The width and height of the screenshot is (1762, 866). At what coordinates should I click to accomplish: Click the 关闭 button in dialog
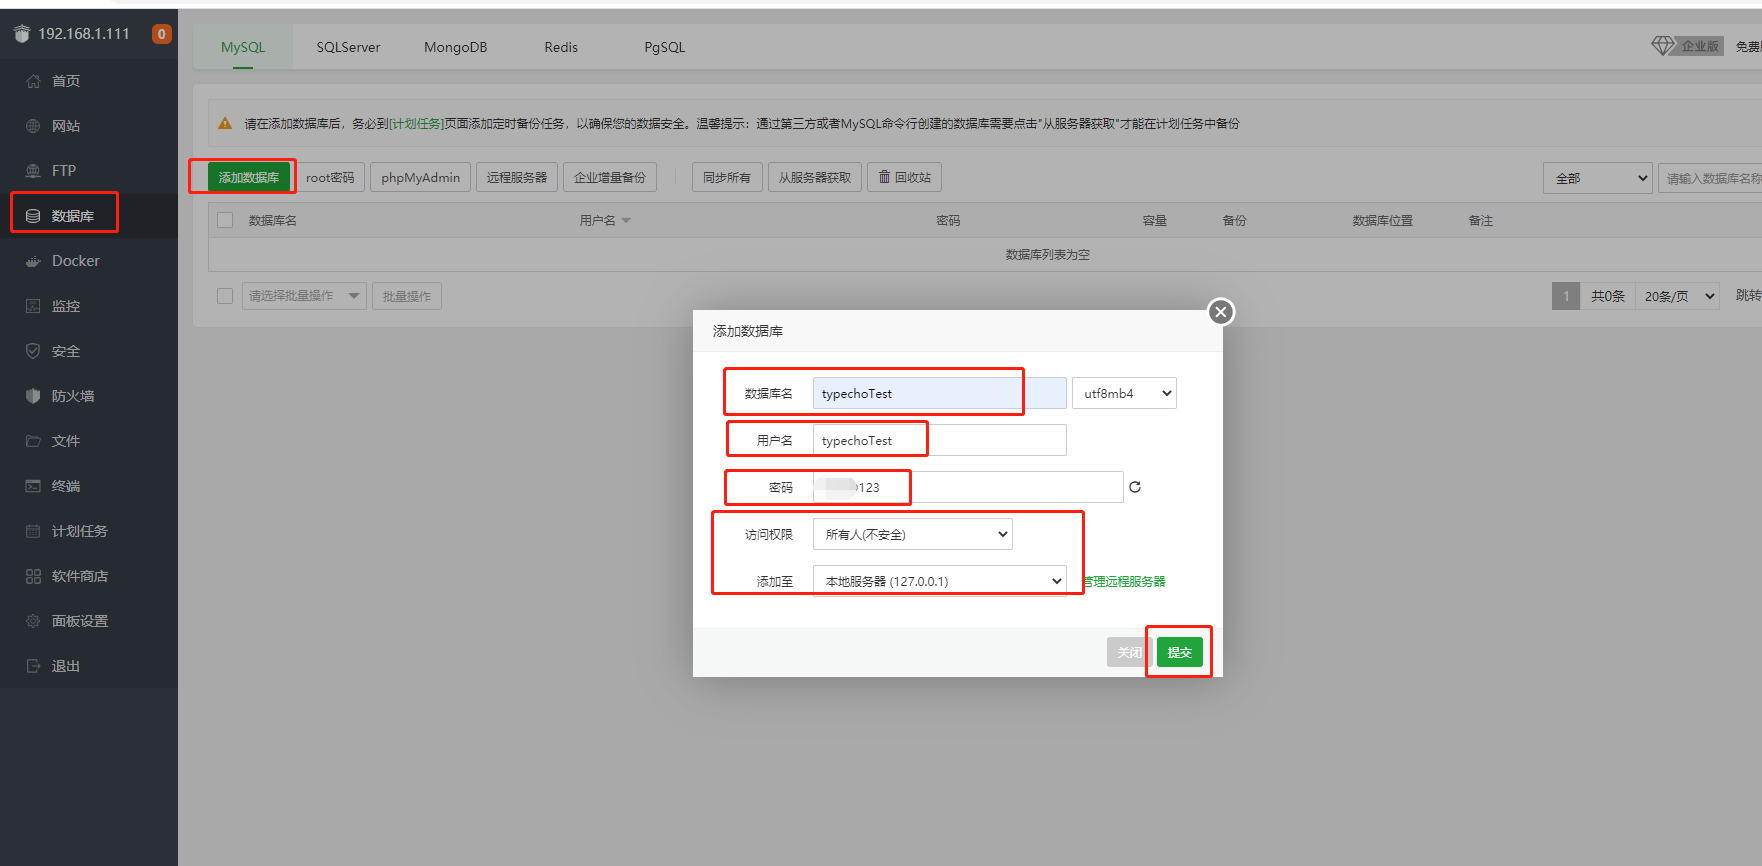coord(1129,652)
